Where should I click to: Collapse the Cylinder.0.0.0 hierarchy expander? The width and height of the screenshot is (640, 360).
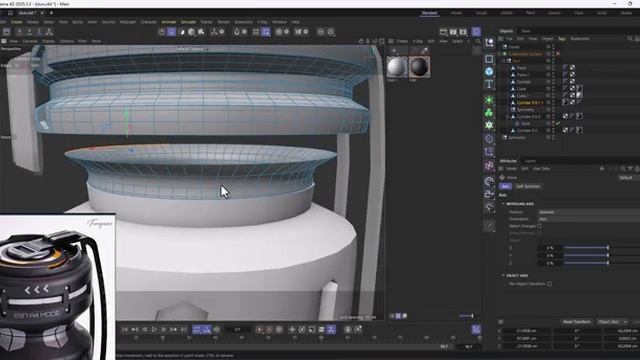point(507,116)
